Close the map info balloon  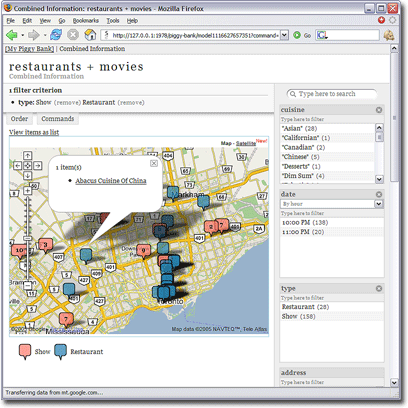coord(154,163)
